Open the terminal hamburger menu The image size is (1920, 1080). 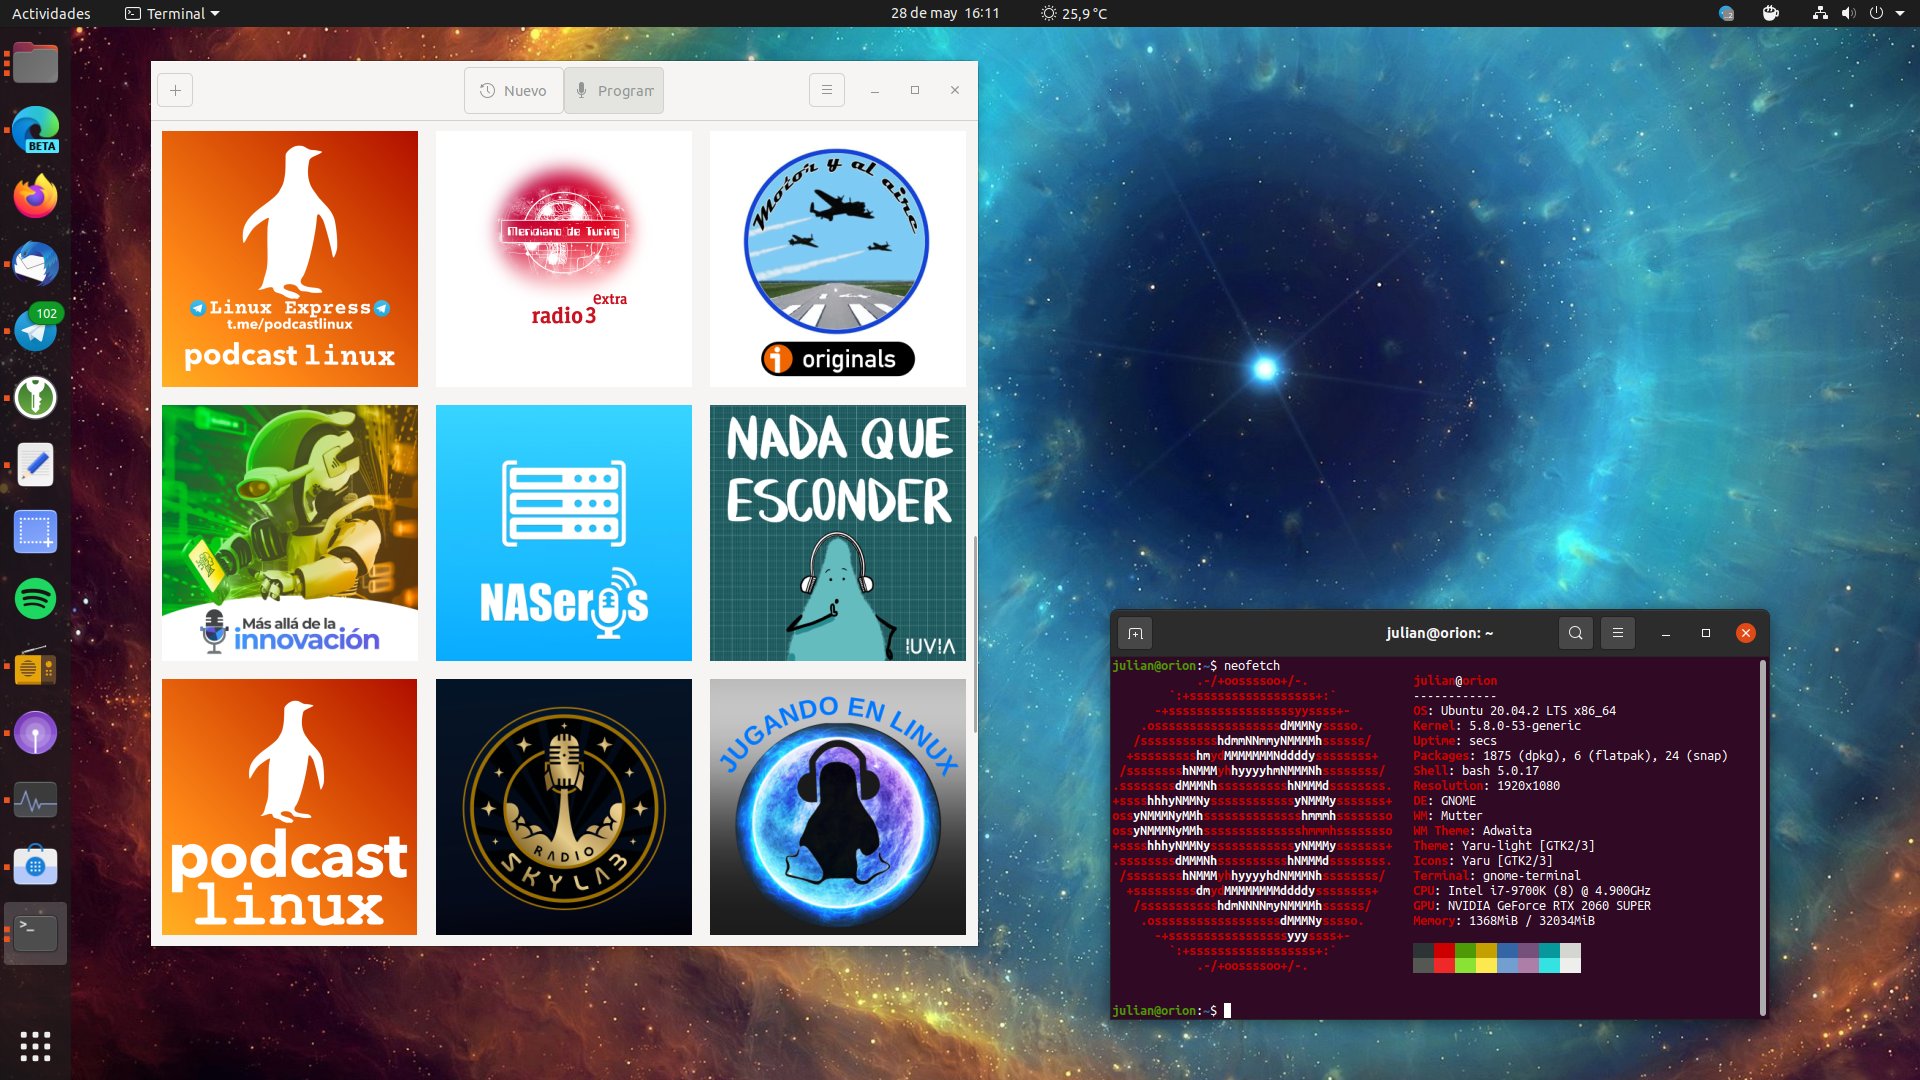tap(1617, 633)
